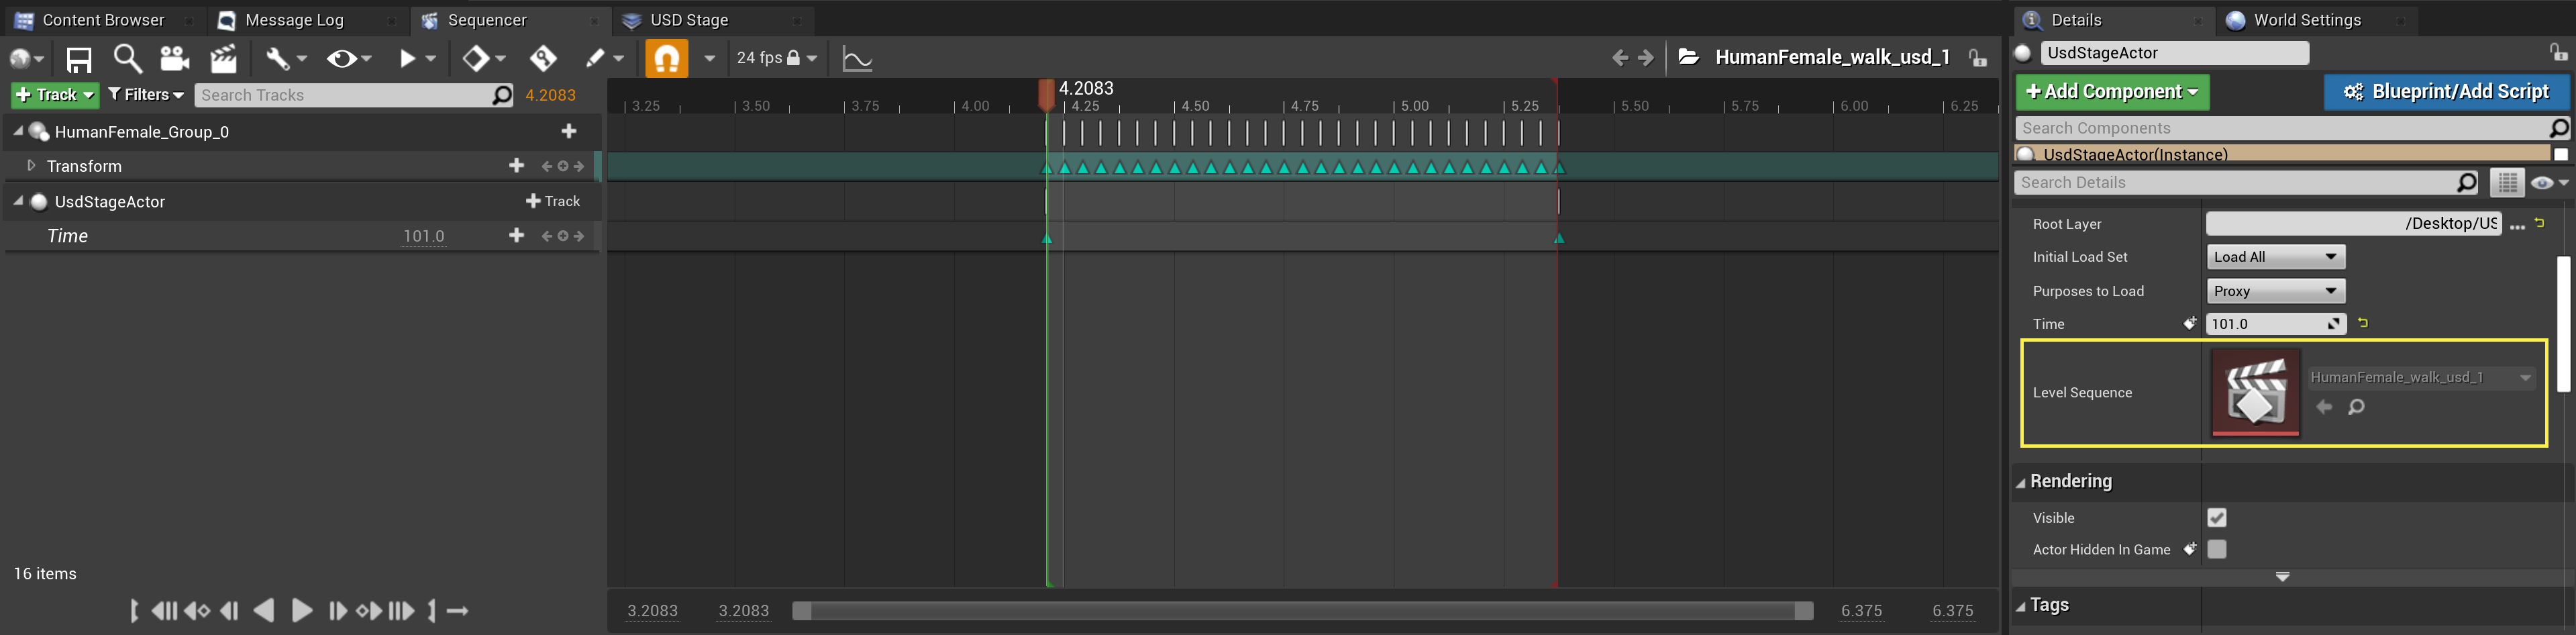2576x635 pixels.
Task: Expand the Transform track
Action: tap(31, 166)
